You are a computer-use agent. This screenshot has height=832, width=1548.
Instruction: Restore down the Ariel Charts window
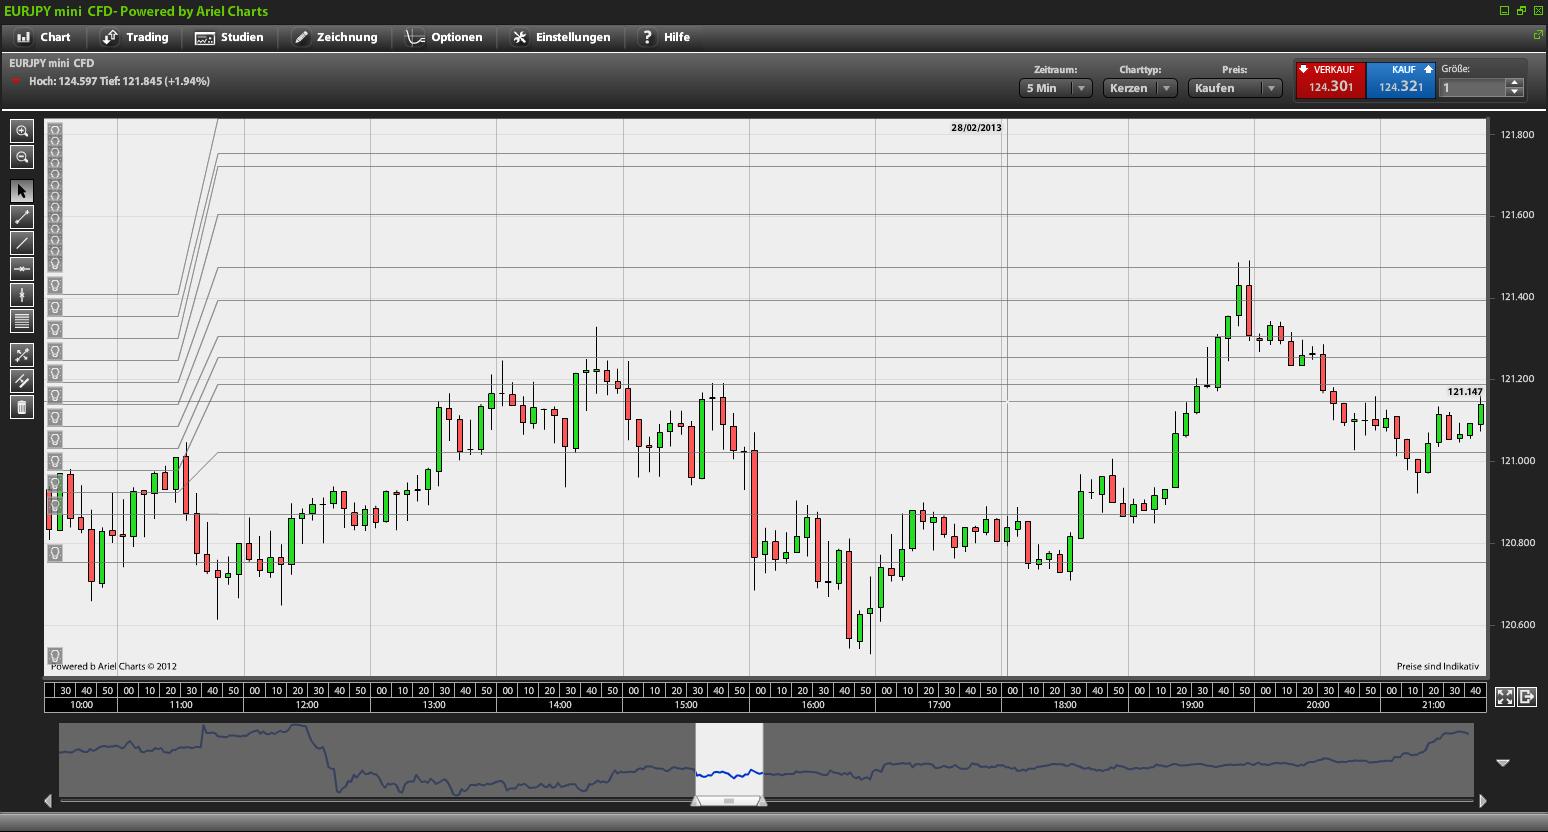(1522, 11)
